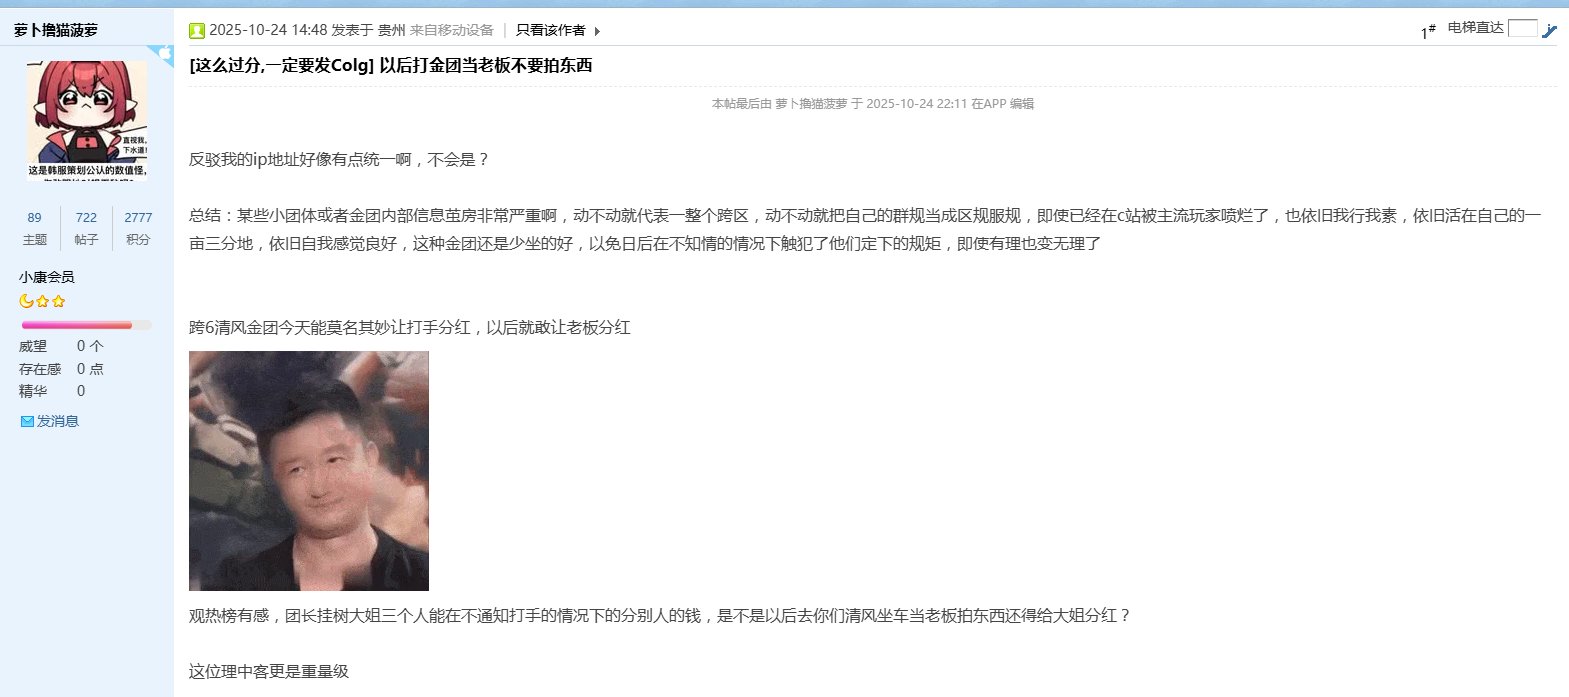Click the post title 以后打金团当老板不要拍东西
This screenshot has width=1569, height=697.
(x=486, y=66)
